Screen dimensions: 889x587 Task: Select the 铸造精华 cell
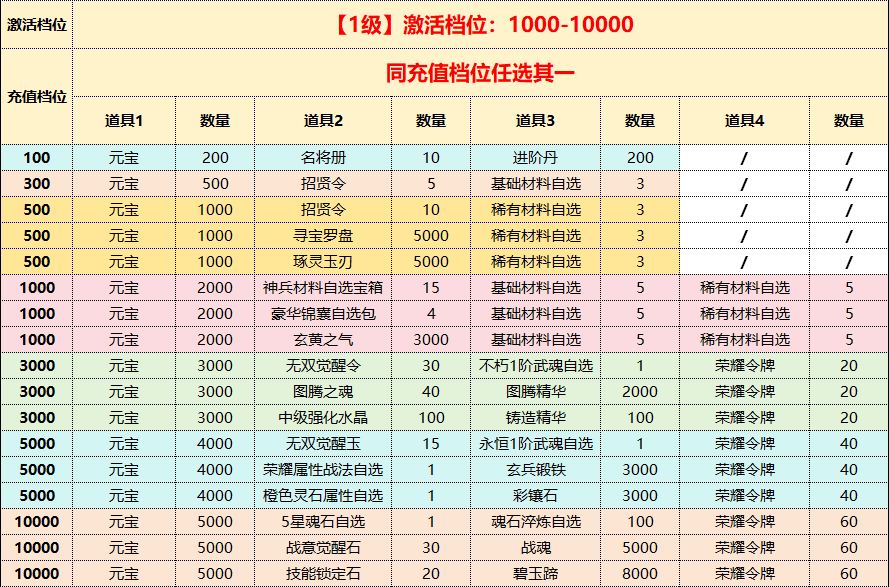tap(535, 418)
